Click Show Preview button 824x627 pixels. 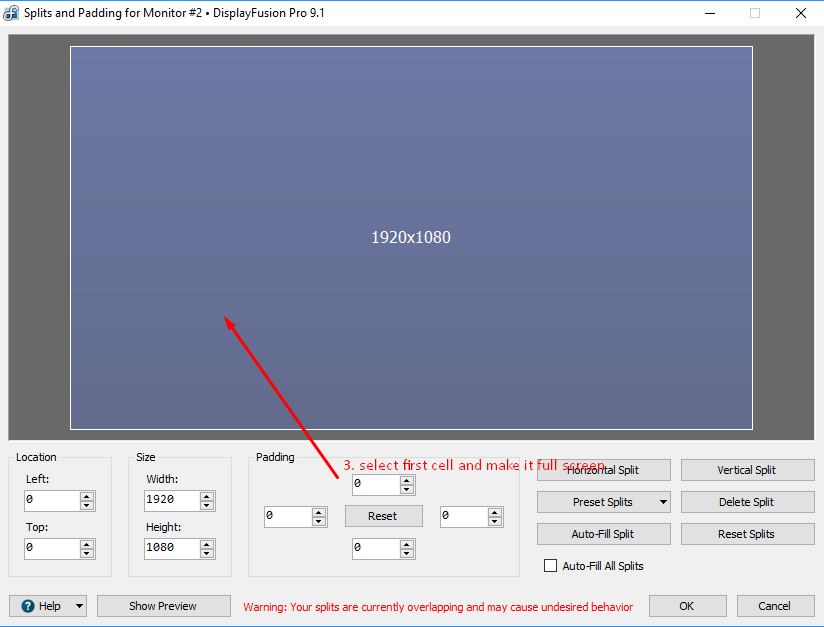pos(163,606)
